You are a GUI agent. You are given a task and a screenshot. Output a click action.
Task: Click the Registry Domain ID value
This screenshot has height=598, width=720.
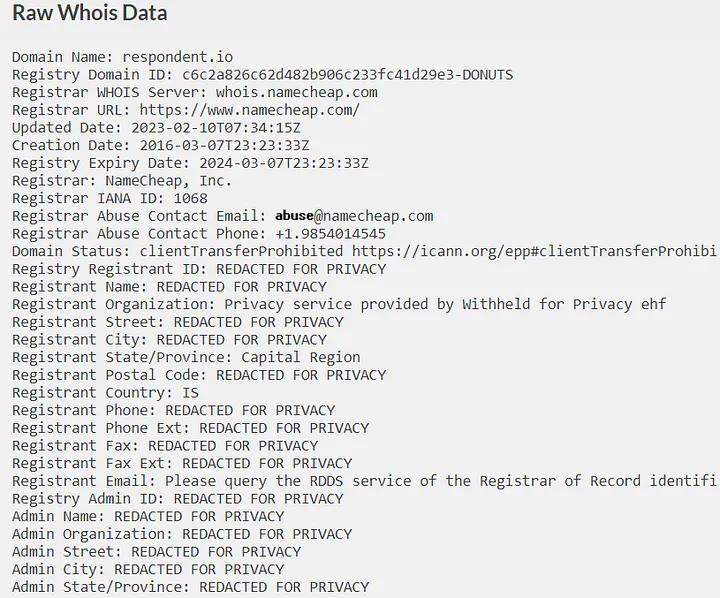tap(348, 75)
